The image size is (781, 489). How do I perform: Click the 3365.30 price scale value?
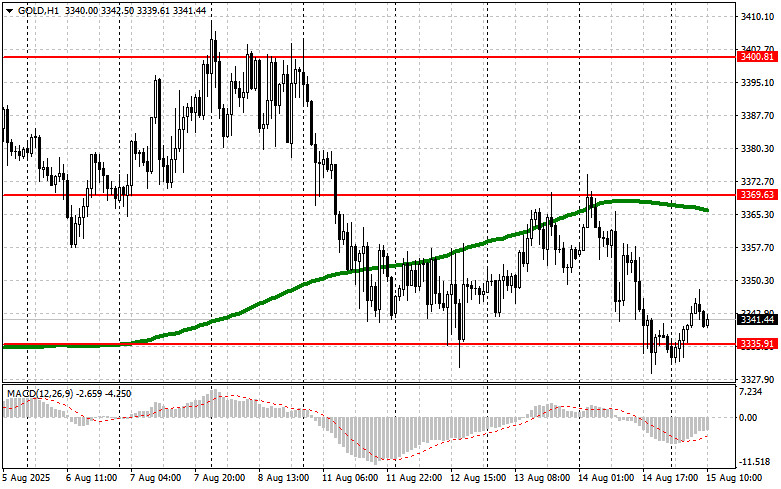point(758,214)
